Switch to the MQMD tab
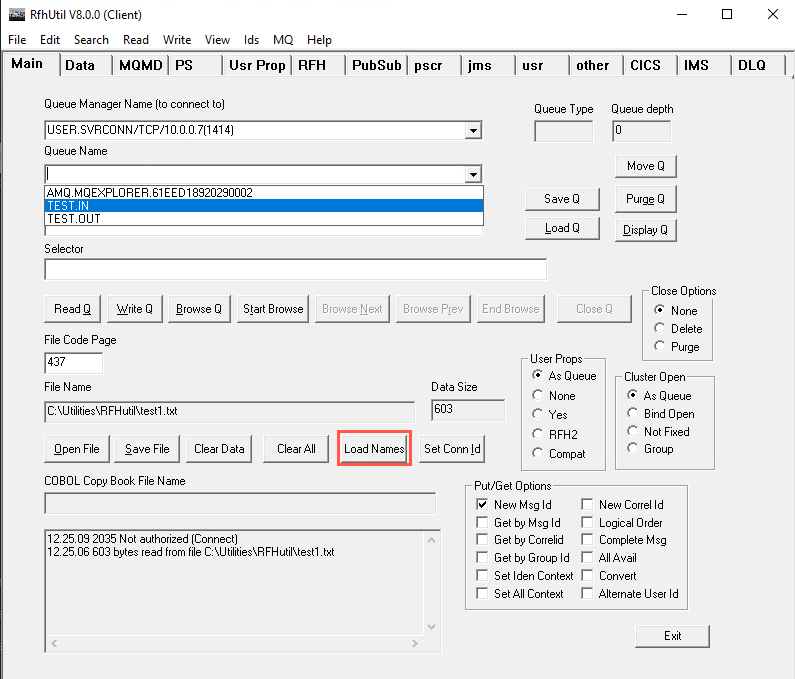 point(140,65)
